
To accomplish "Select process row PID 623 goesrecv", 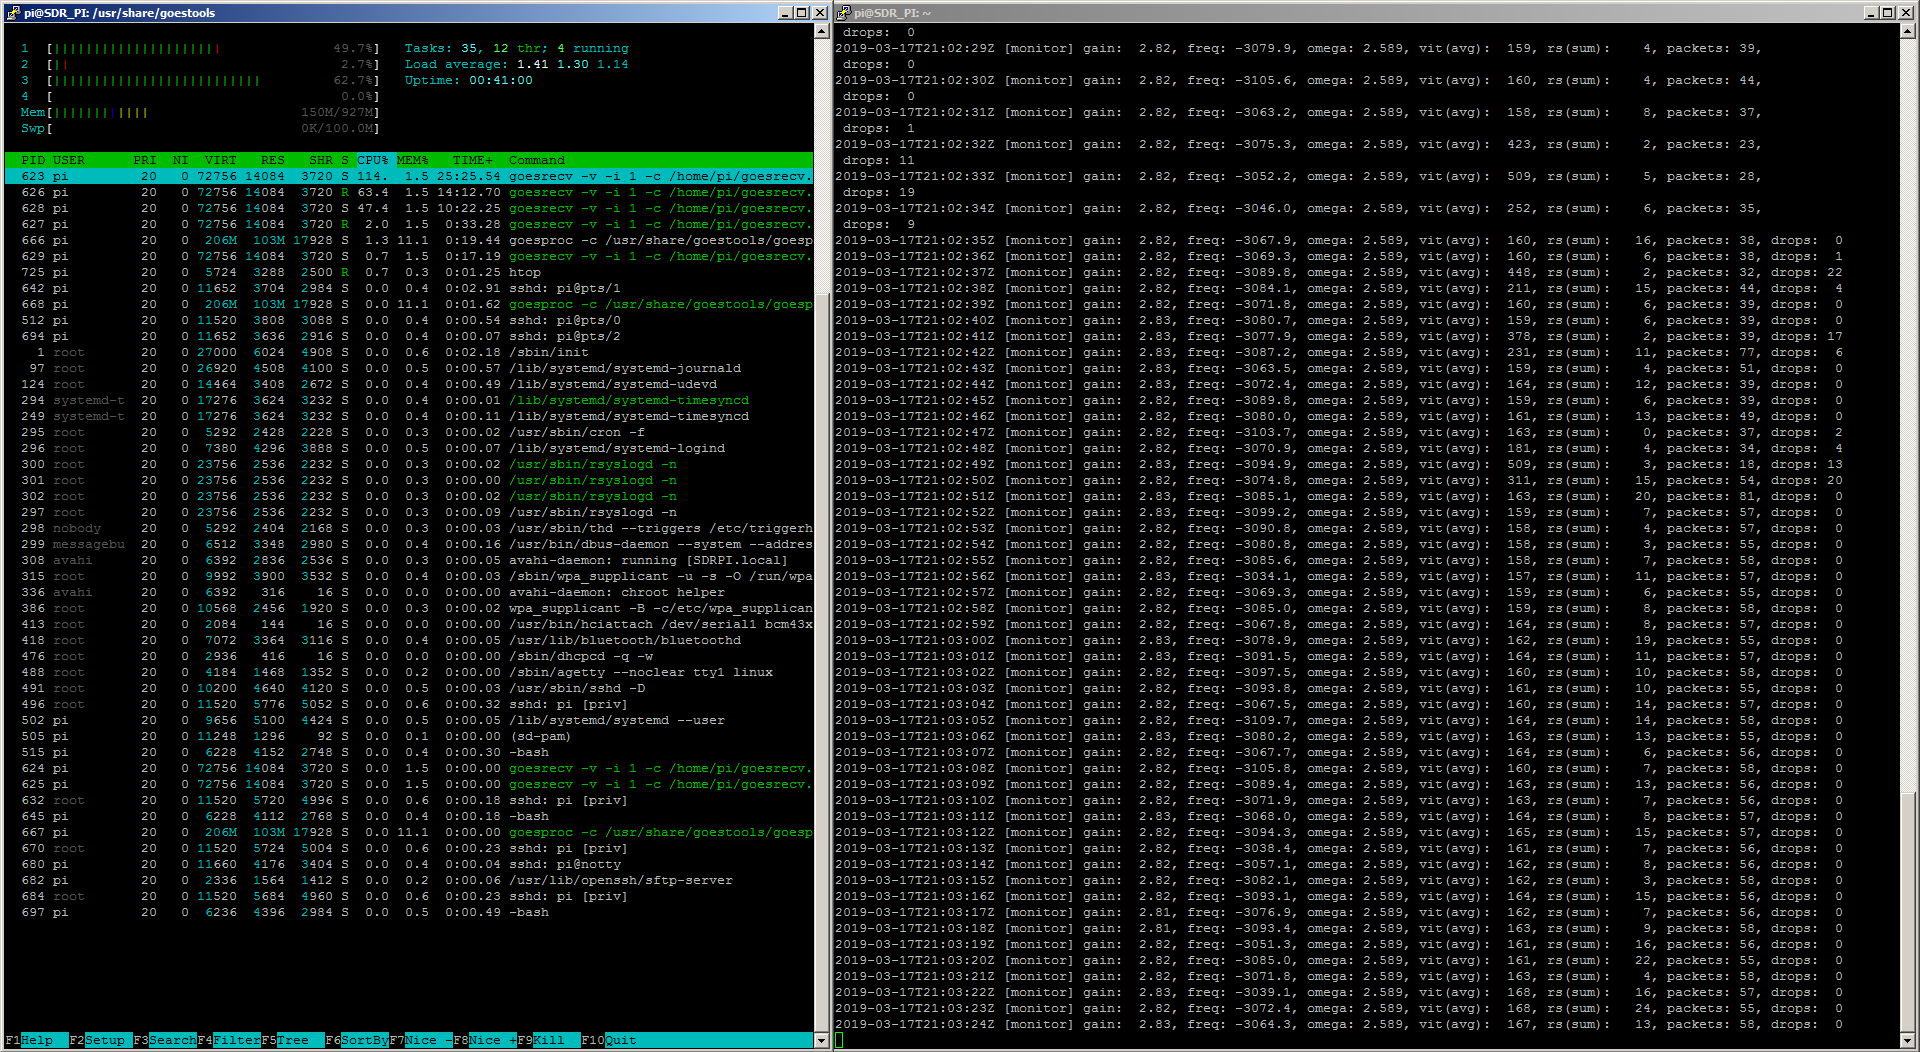I will [409, 176].
